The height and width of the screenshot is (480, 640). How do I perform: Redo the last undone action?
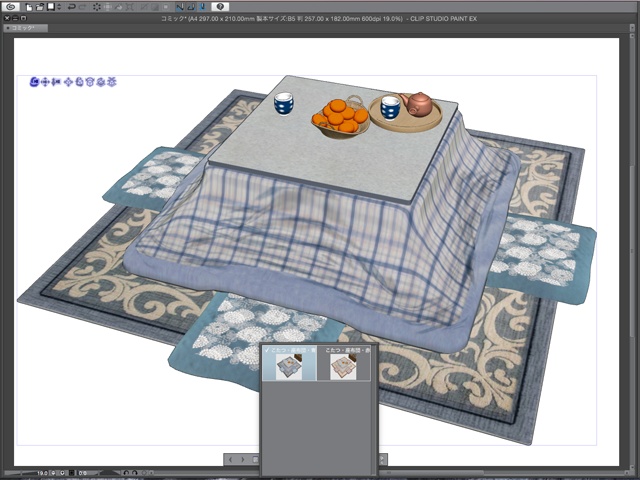pos(83,7)
